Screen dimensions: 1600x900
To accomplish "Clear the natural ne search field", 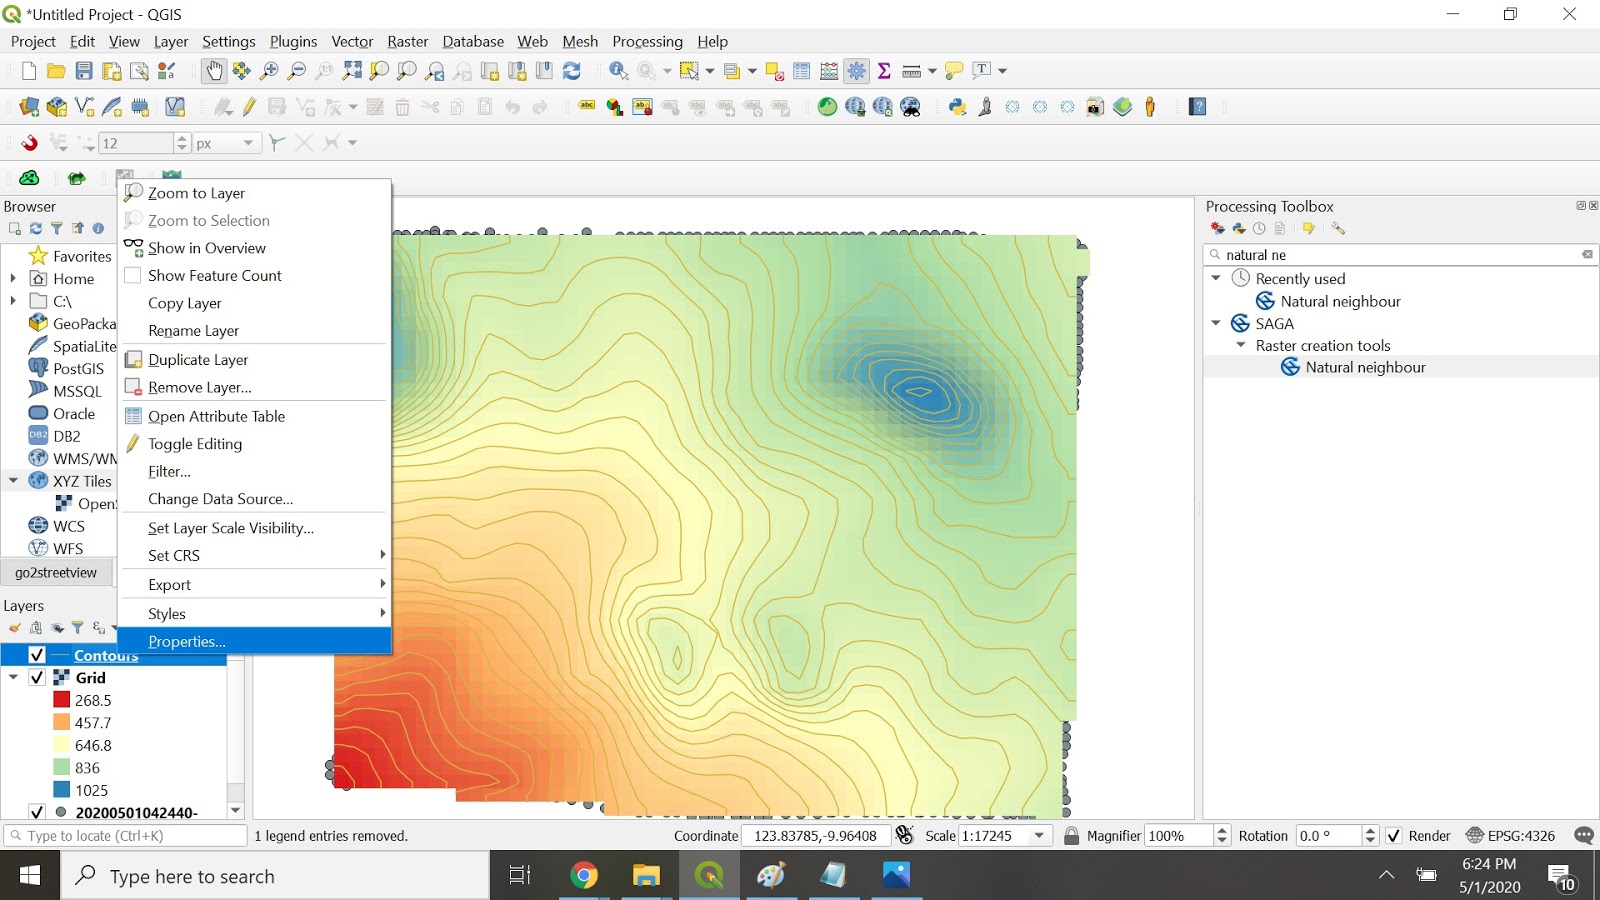I will pyautogui.click(x=1585, y=254).
